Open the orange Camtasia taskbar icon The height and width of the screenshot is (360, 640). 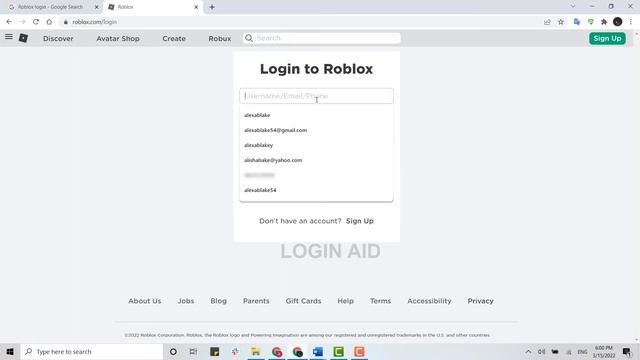(359, 351)
